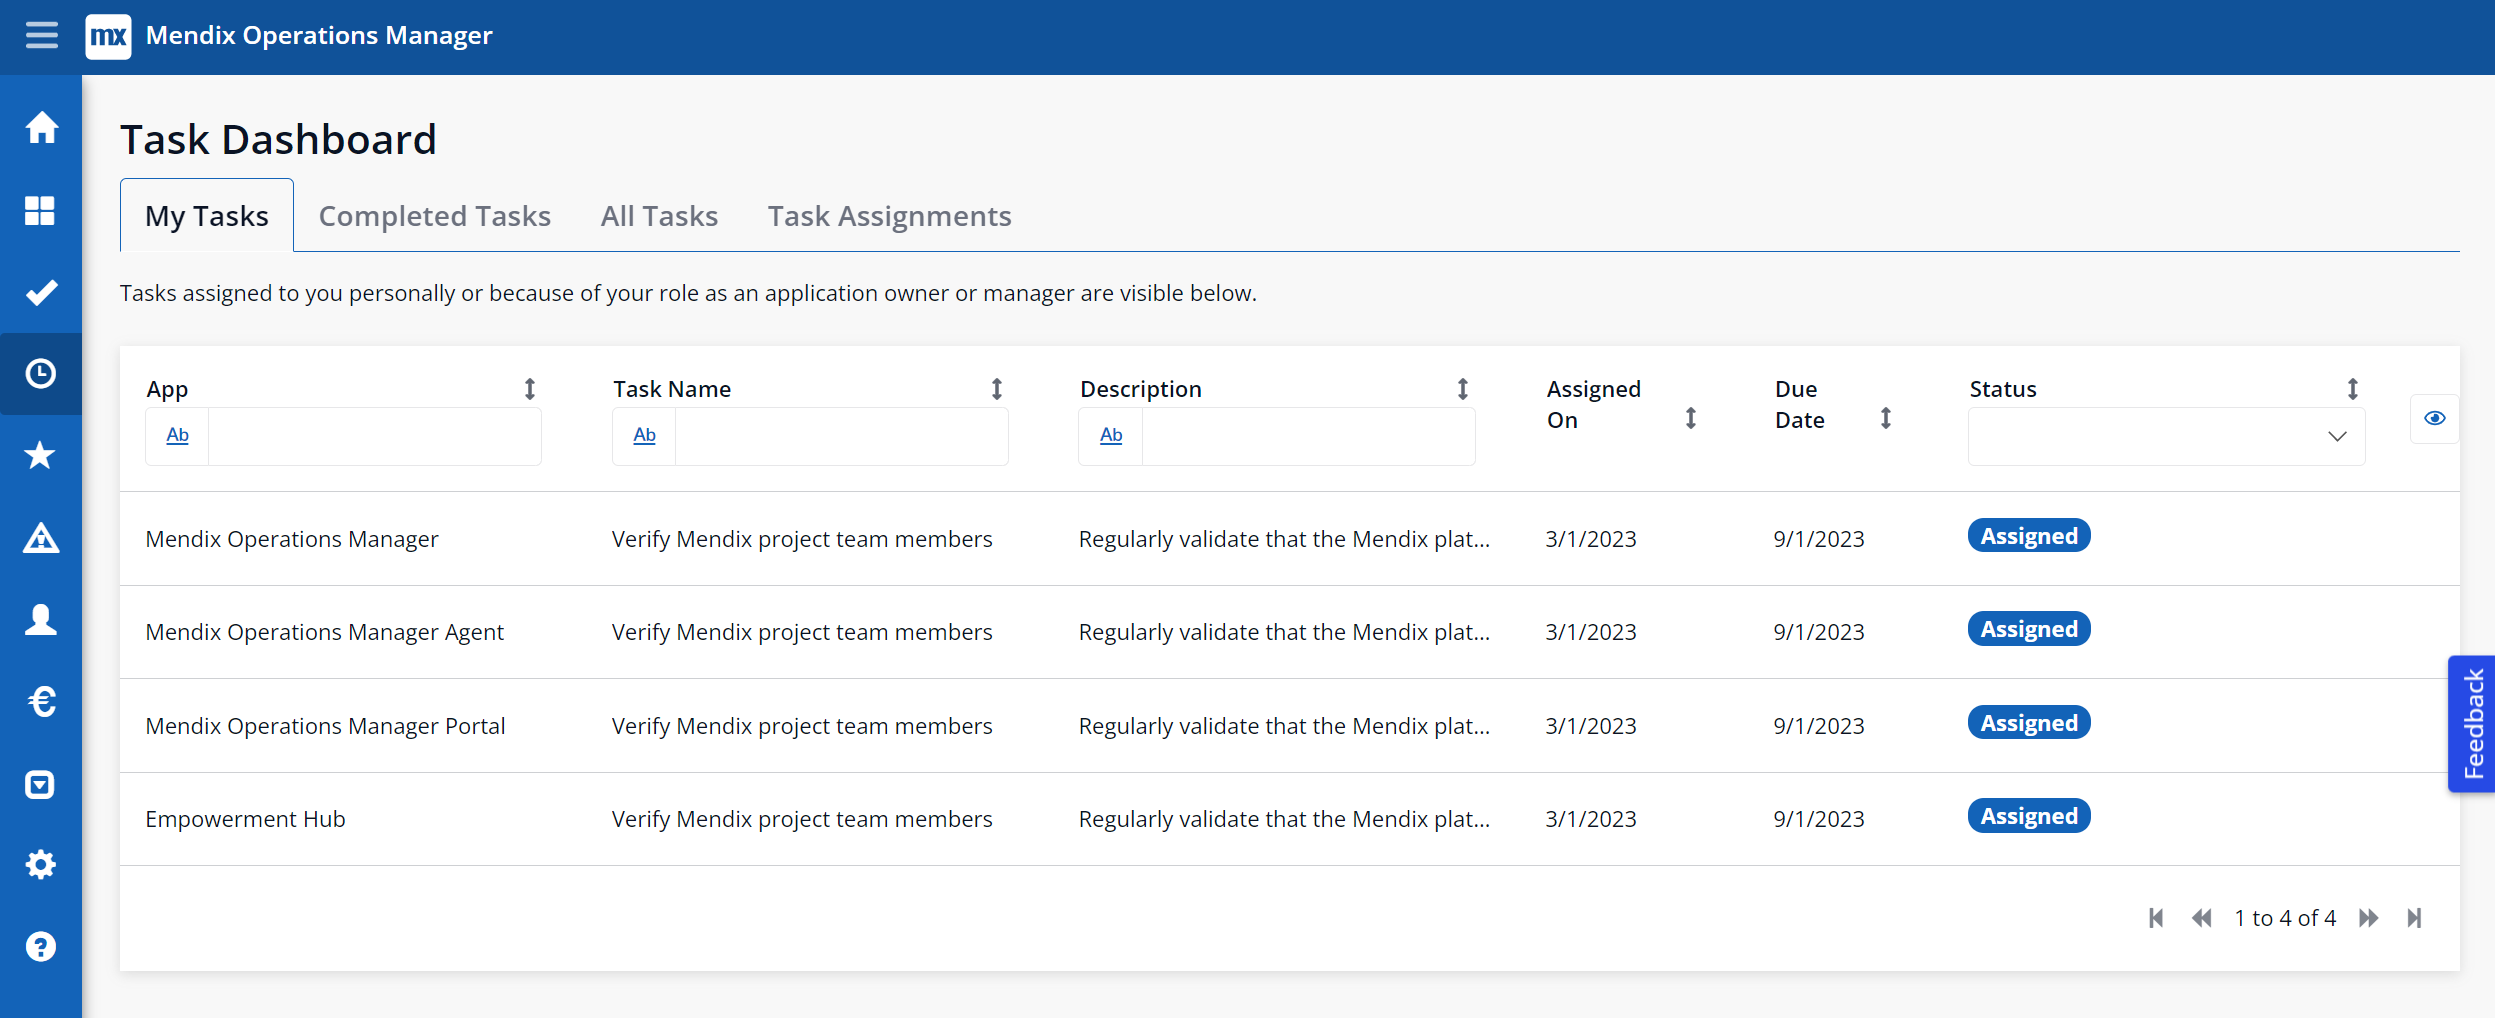Click the Mendix Operations Manager header title
Viewport: 2495px width, 1018px height.
tap(319, 36)
